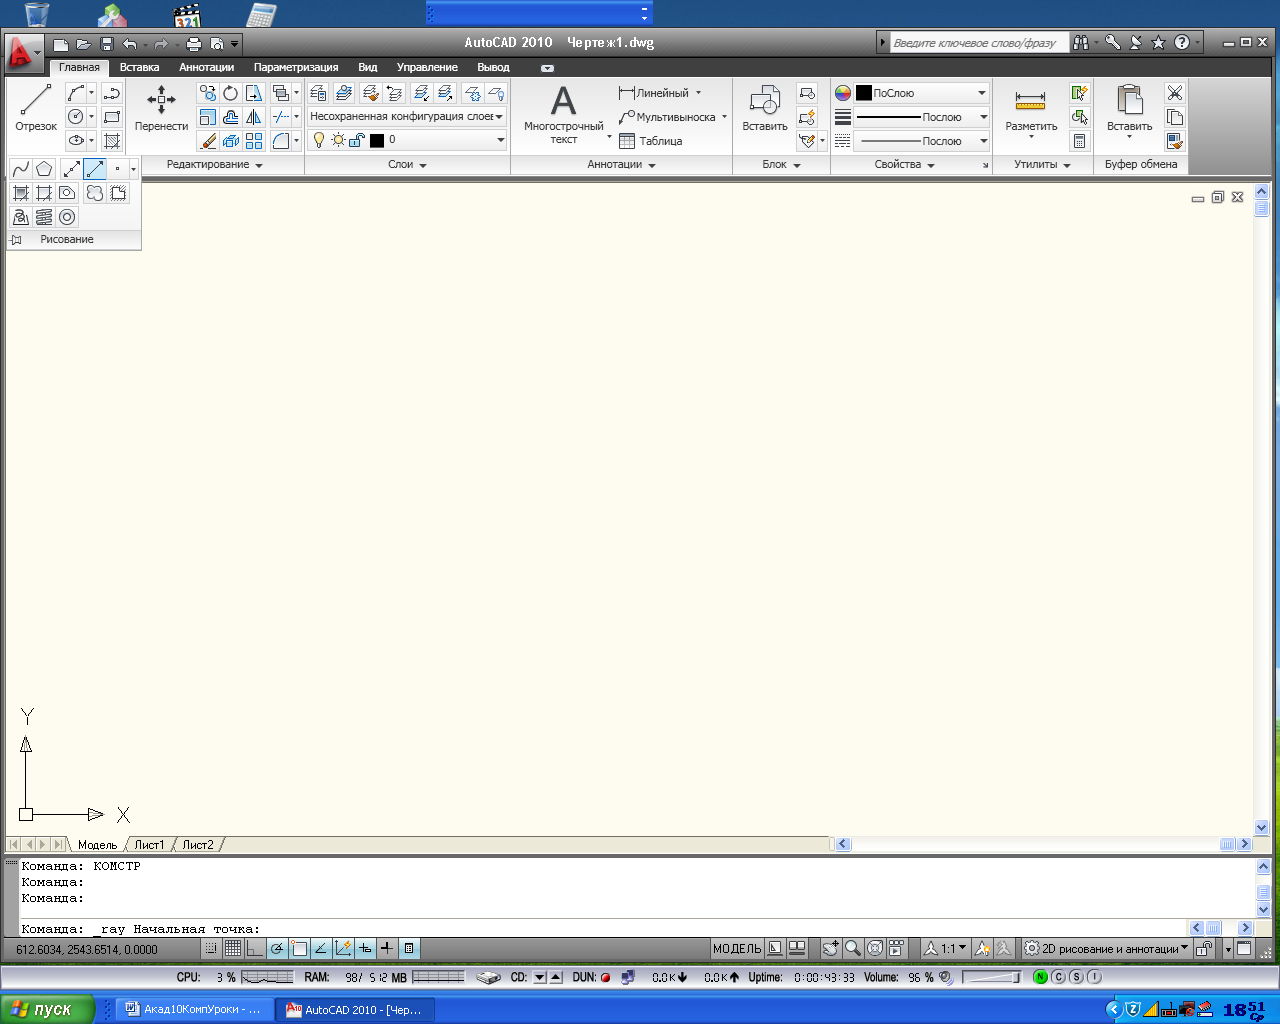Toggle Ortho mode in status bar

(255, 948)
